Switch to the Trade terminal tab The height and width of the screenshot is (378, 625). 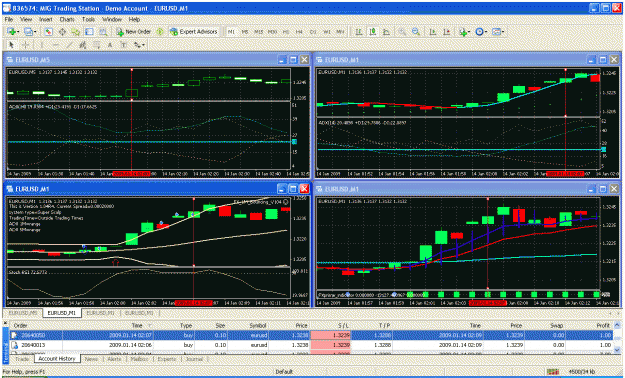point(22,359)
